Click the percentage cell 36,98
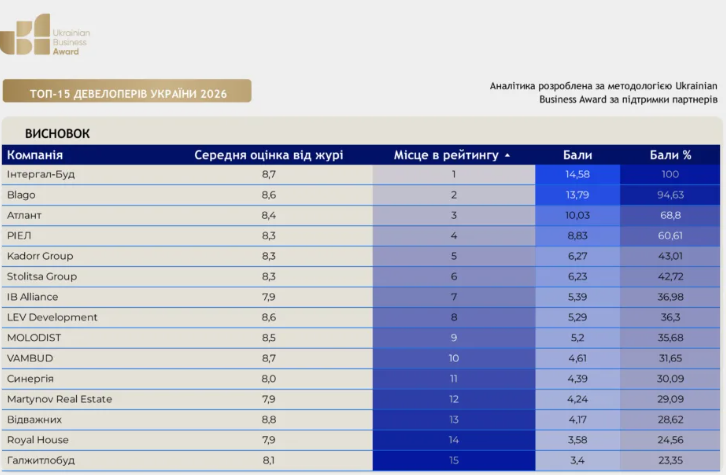The width and height of the screenshot is (726, 475). click(670, 297)
